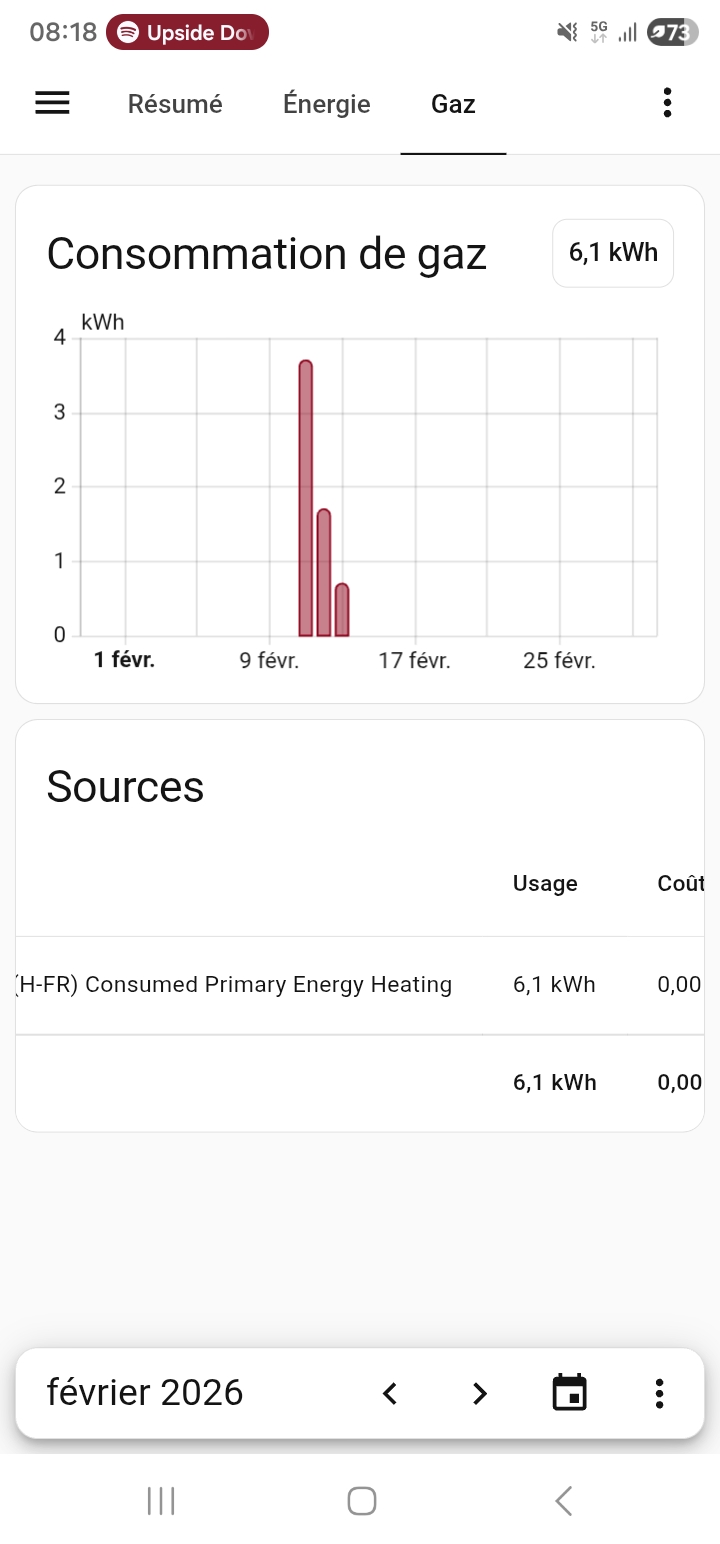Image resolution: width=720 pixels, height=1544 pixels.
Task: Open period options three-dot menu
Action: coord(659,1393)
